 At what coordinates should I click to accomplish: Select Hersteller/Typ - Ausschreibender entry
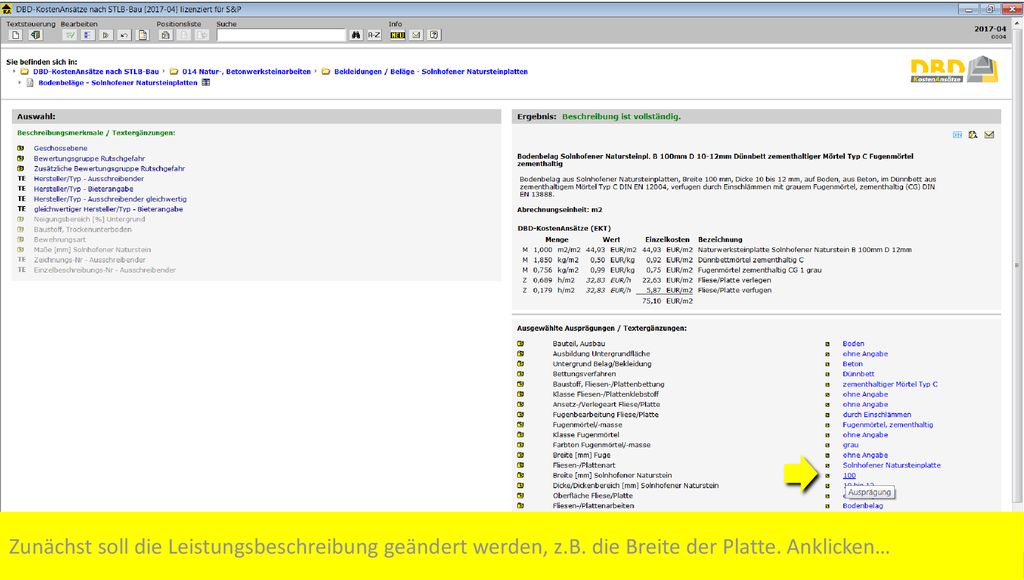tap(89, 179)
